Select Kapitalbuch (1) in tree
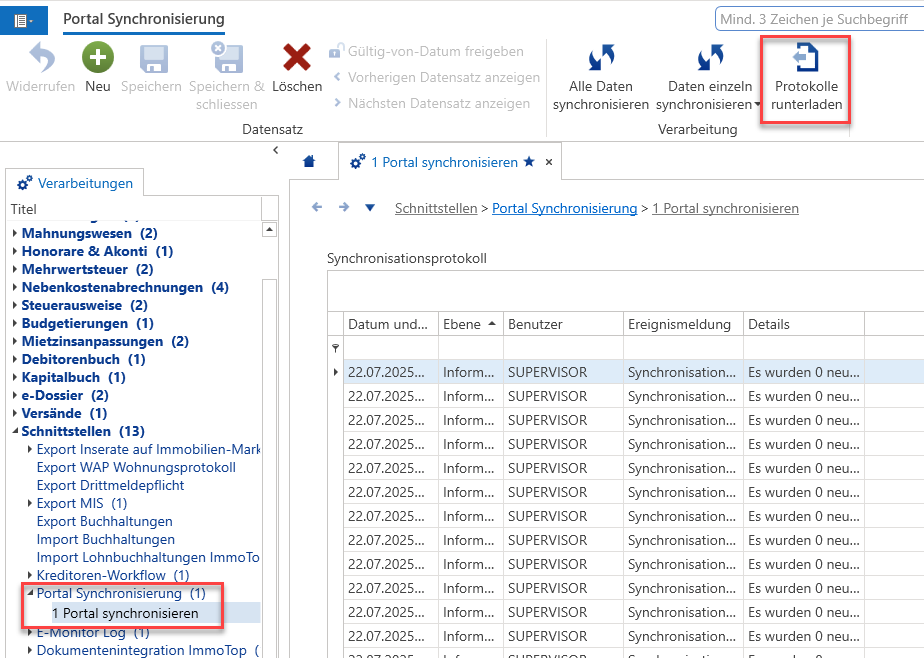 pyautogui.click(x=74, y=378)
